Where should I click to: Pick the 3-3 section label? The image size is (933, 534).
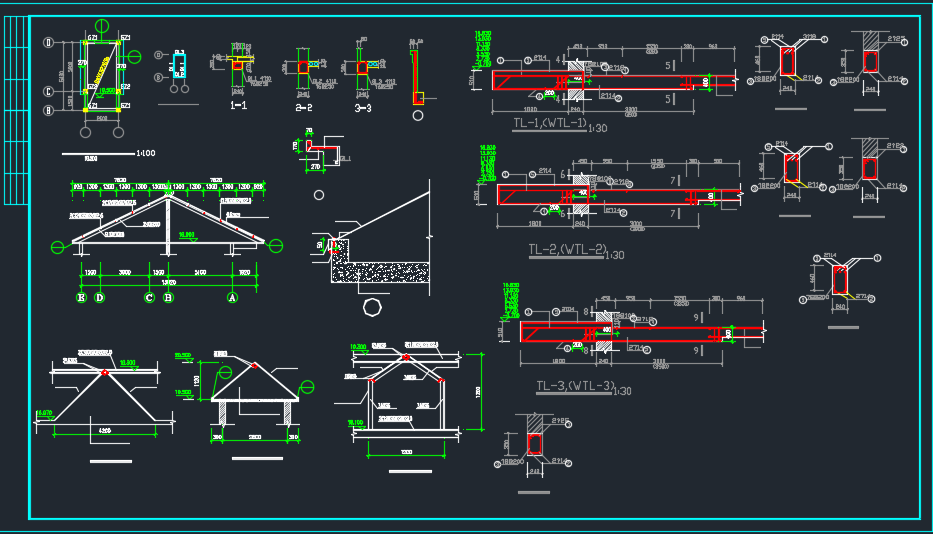pyautogui.click(x=363, y=108)
